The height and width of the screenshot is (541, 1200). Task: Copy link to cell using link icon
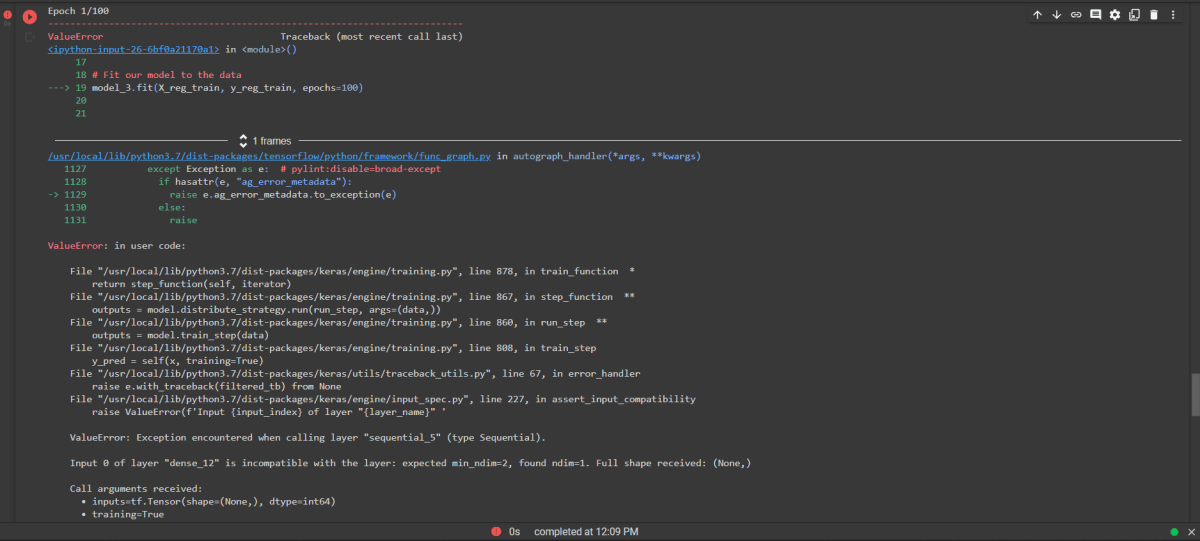(x=1076, y=15)
